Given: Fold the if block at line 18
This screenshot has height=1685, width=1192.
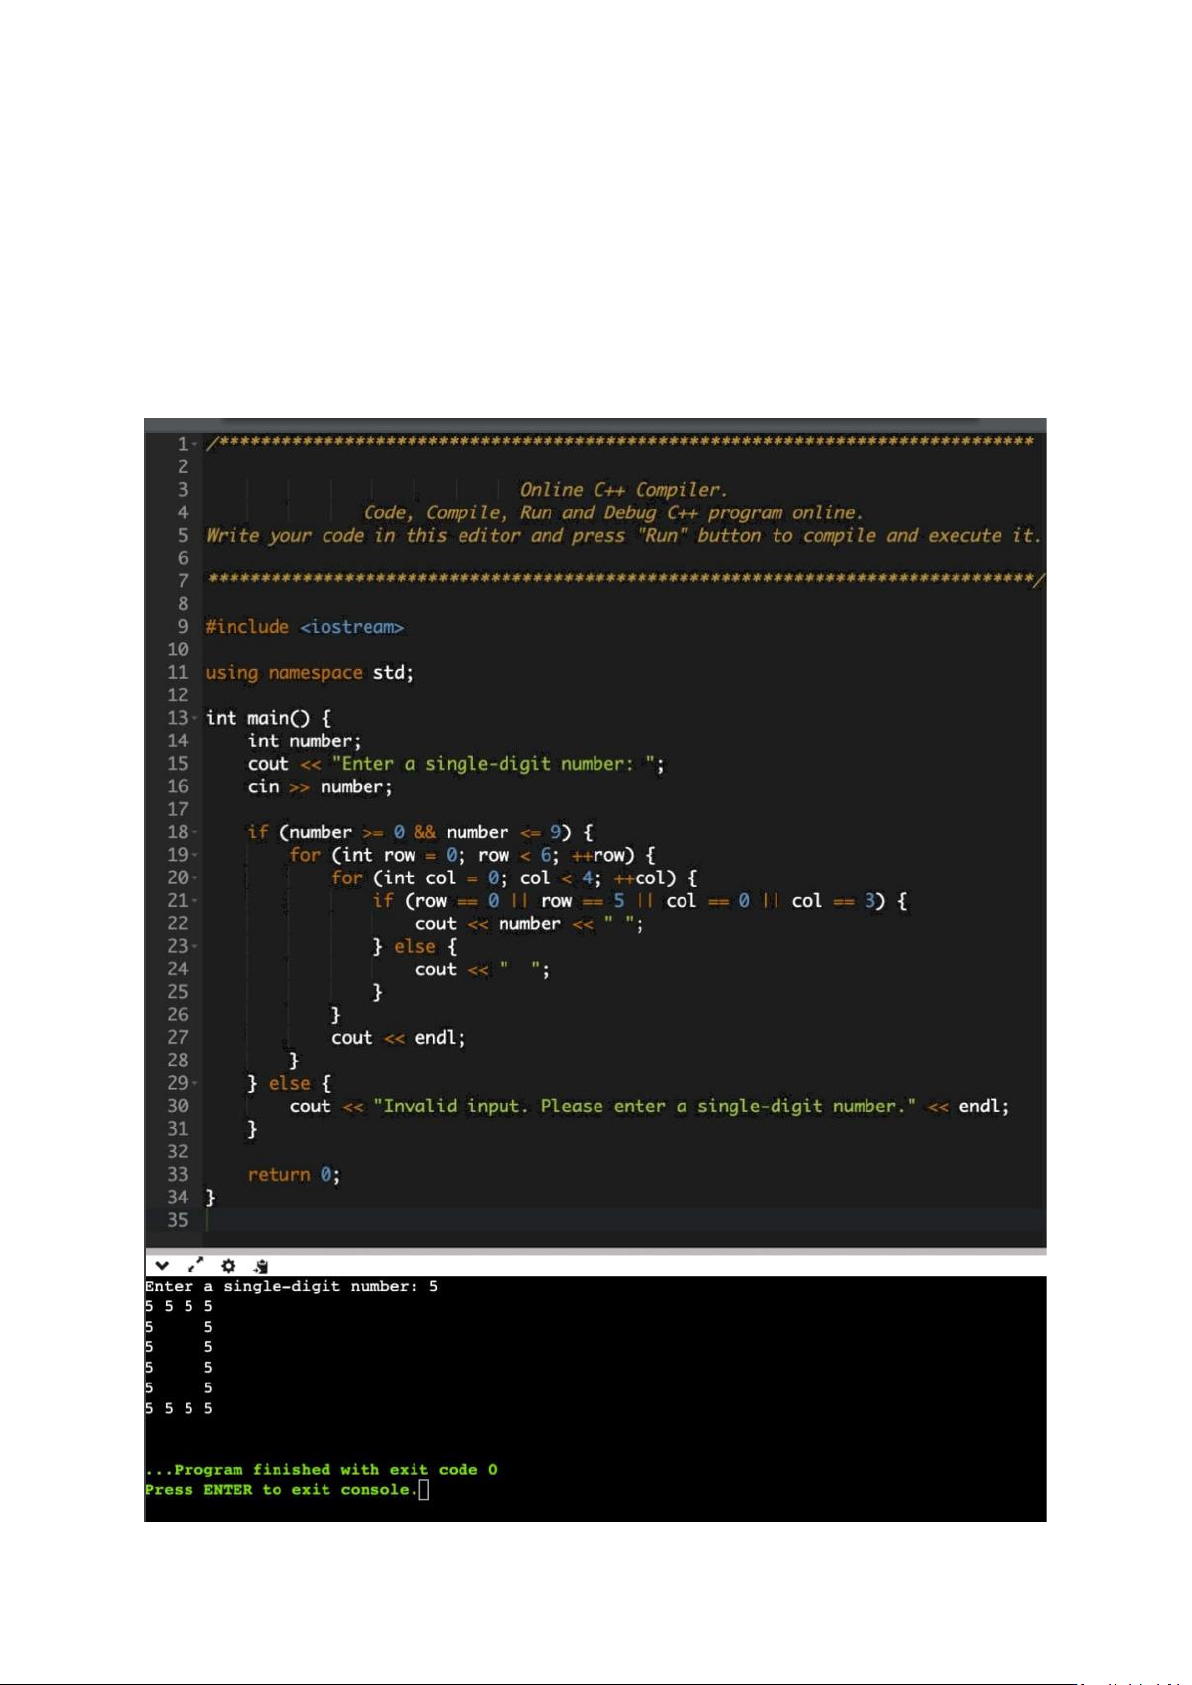Looking at the screenshot, I should coord(194,832).
